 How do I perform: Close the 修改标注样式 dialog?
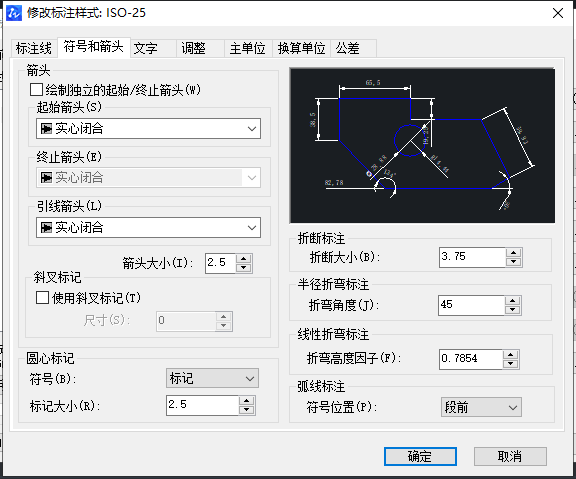558,13
